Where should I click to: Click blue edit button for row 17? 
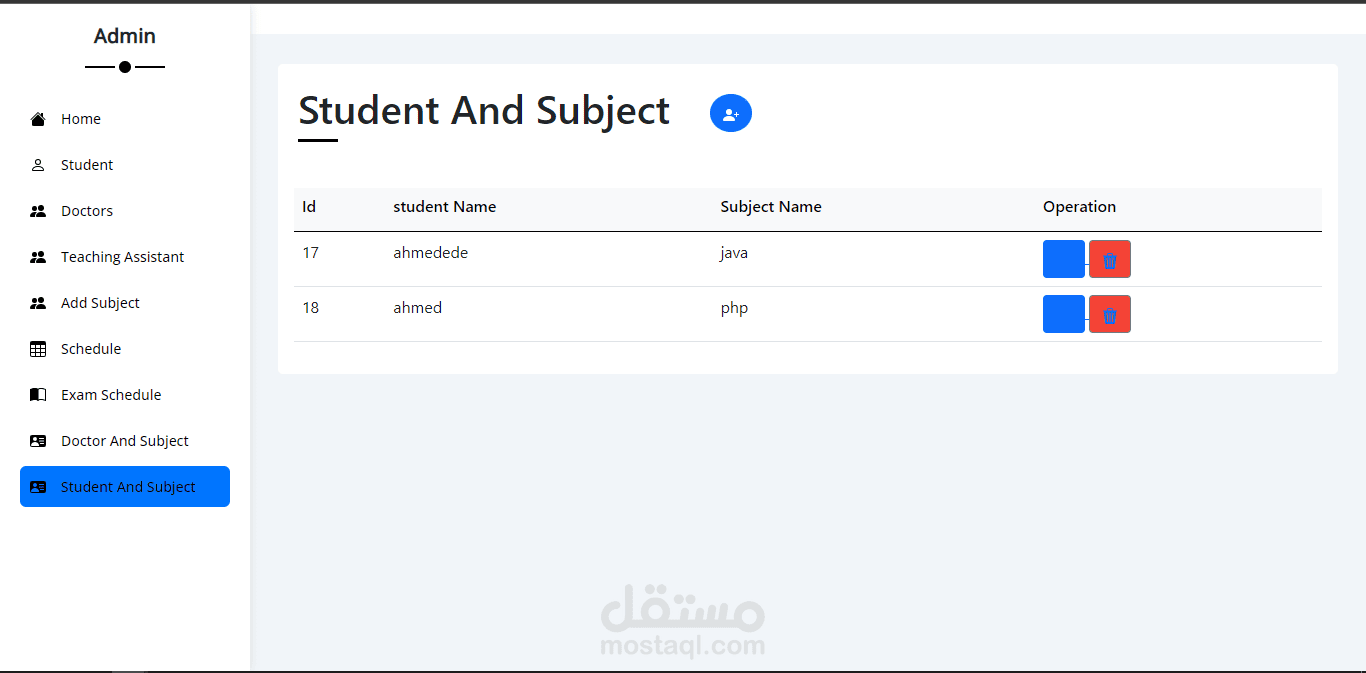pyautogui.click(x=1063, y=259)
